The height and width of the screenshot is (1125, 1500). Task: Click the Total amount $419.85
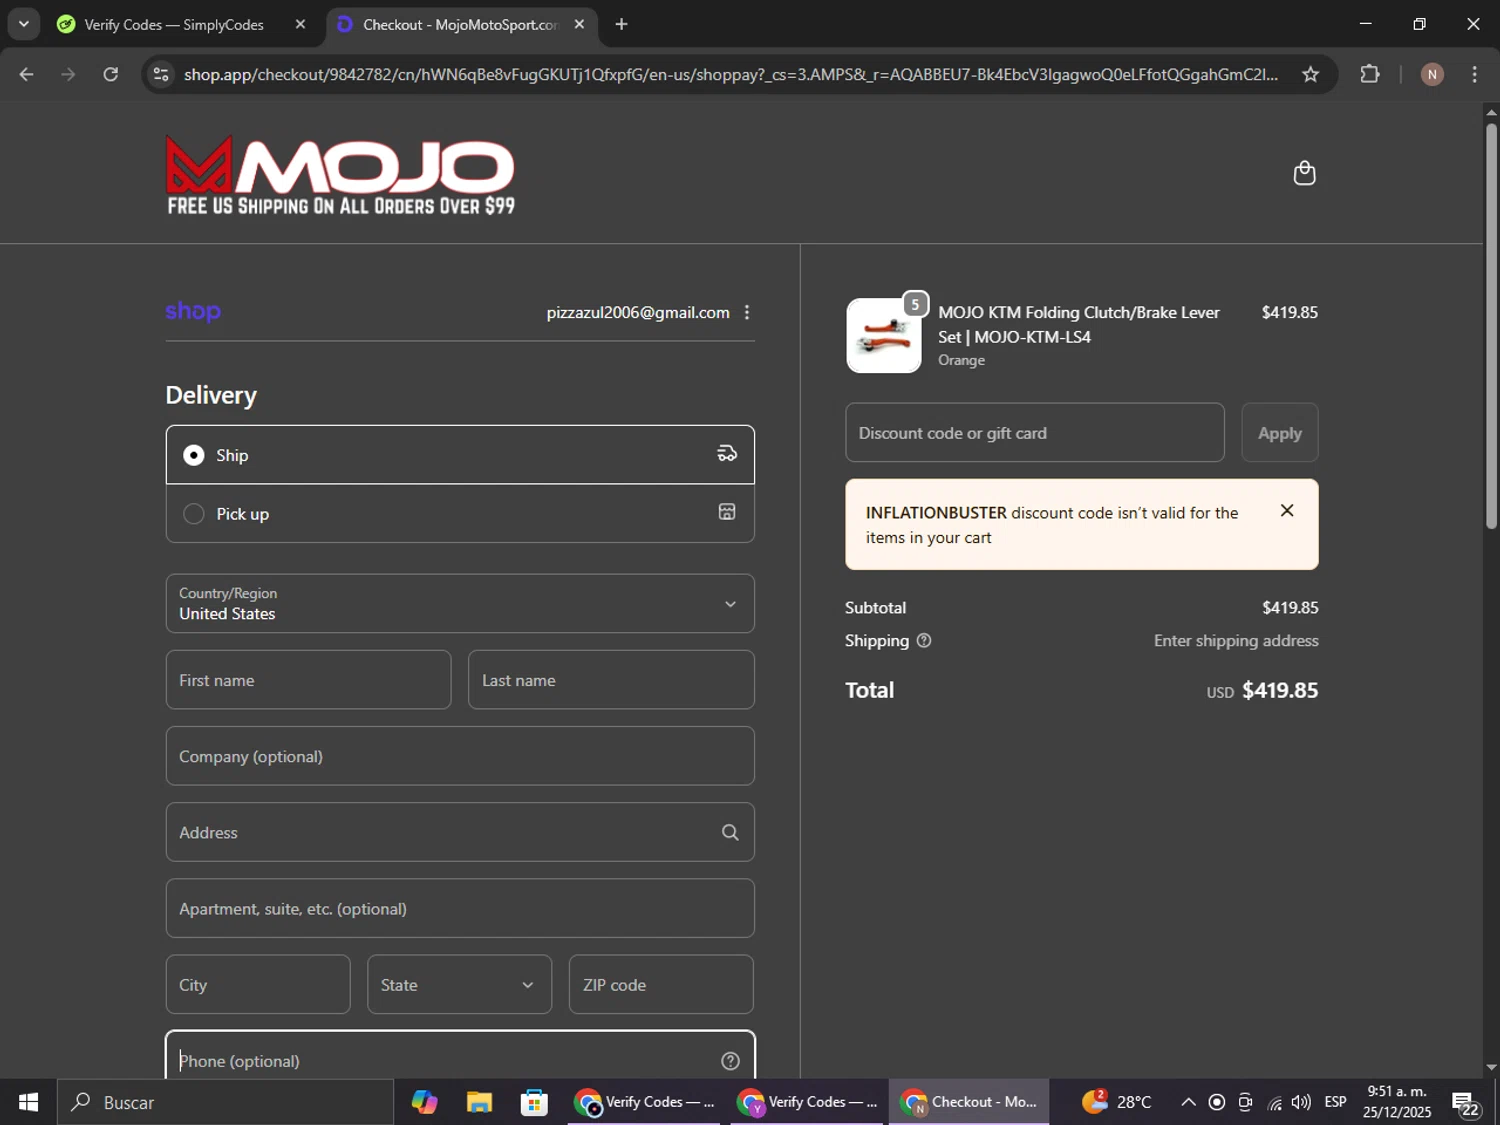(x=1279, y=690)
